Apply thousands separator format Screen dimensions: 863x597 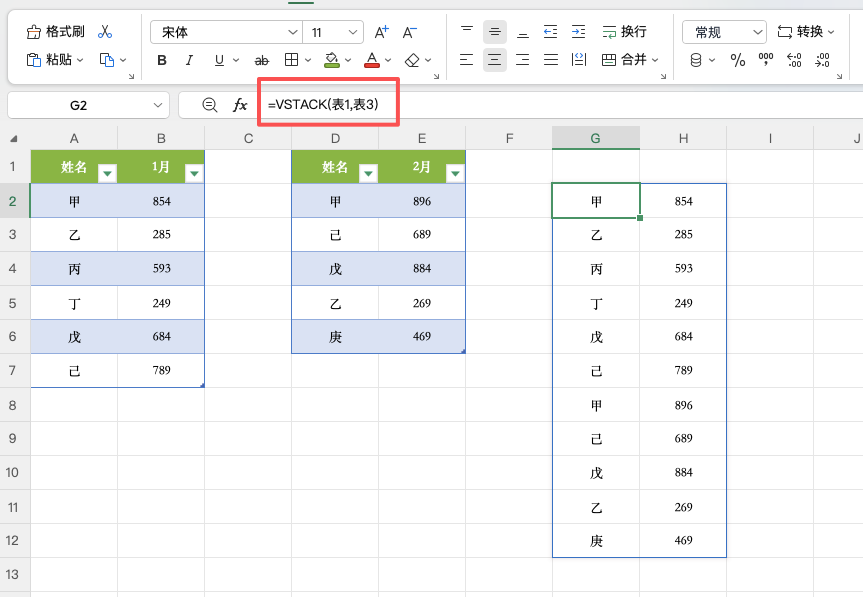pyautogui.click(x=766, y=59)
